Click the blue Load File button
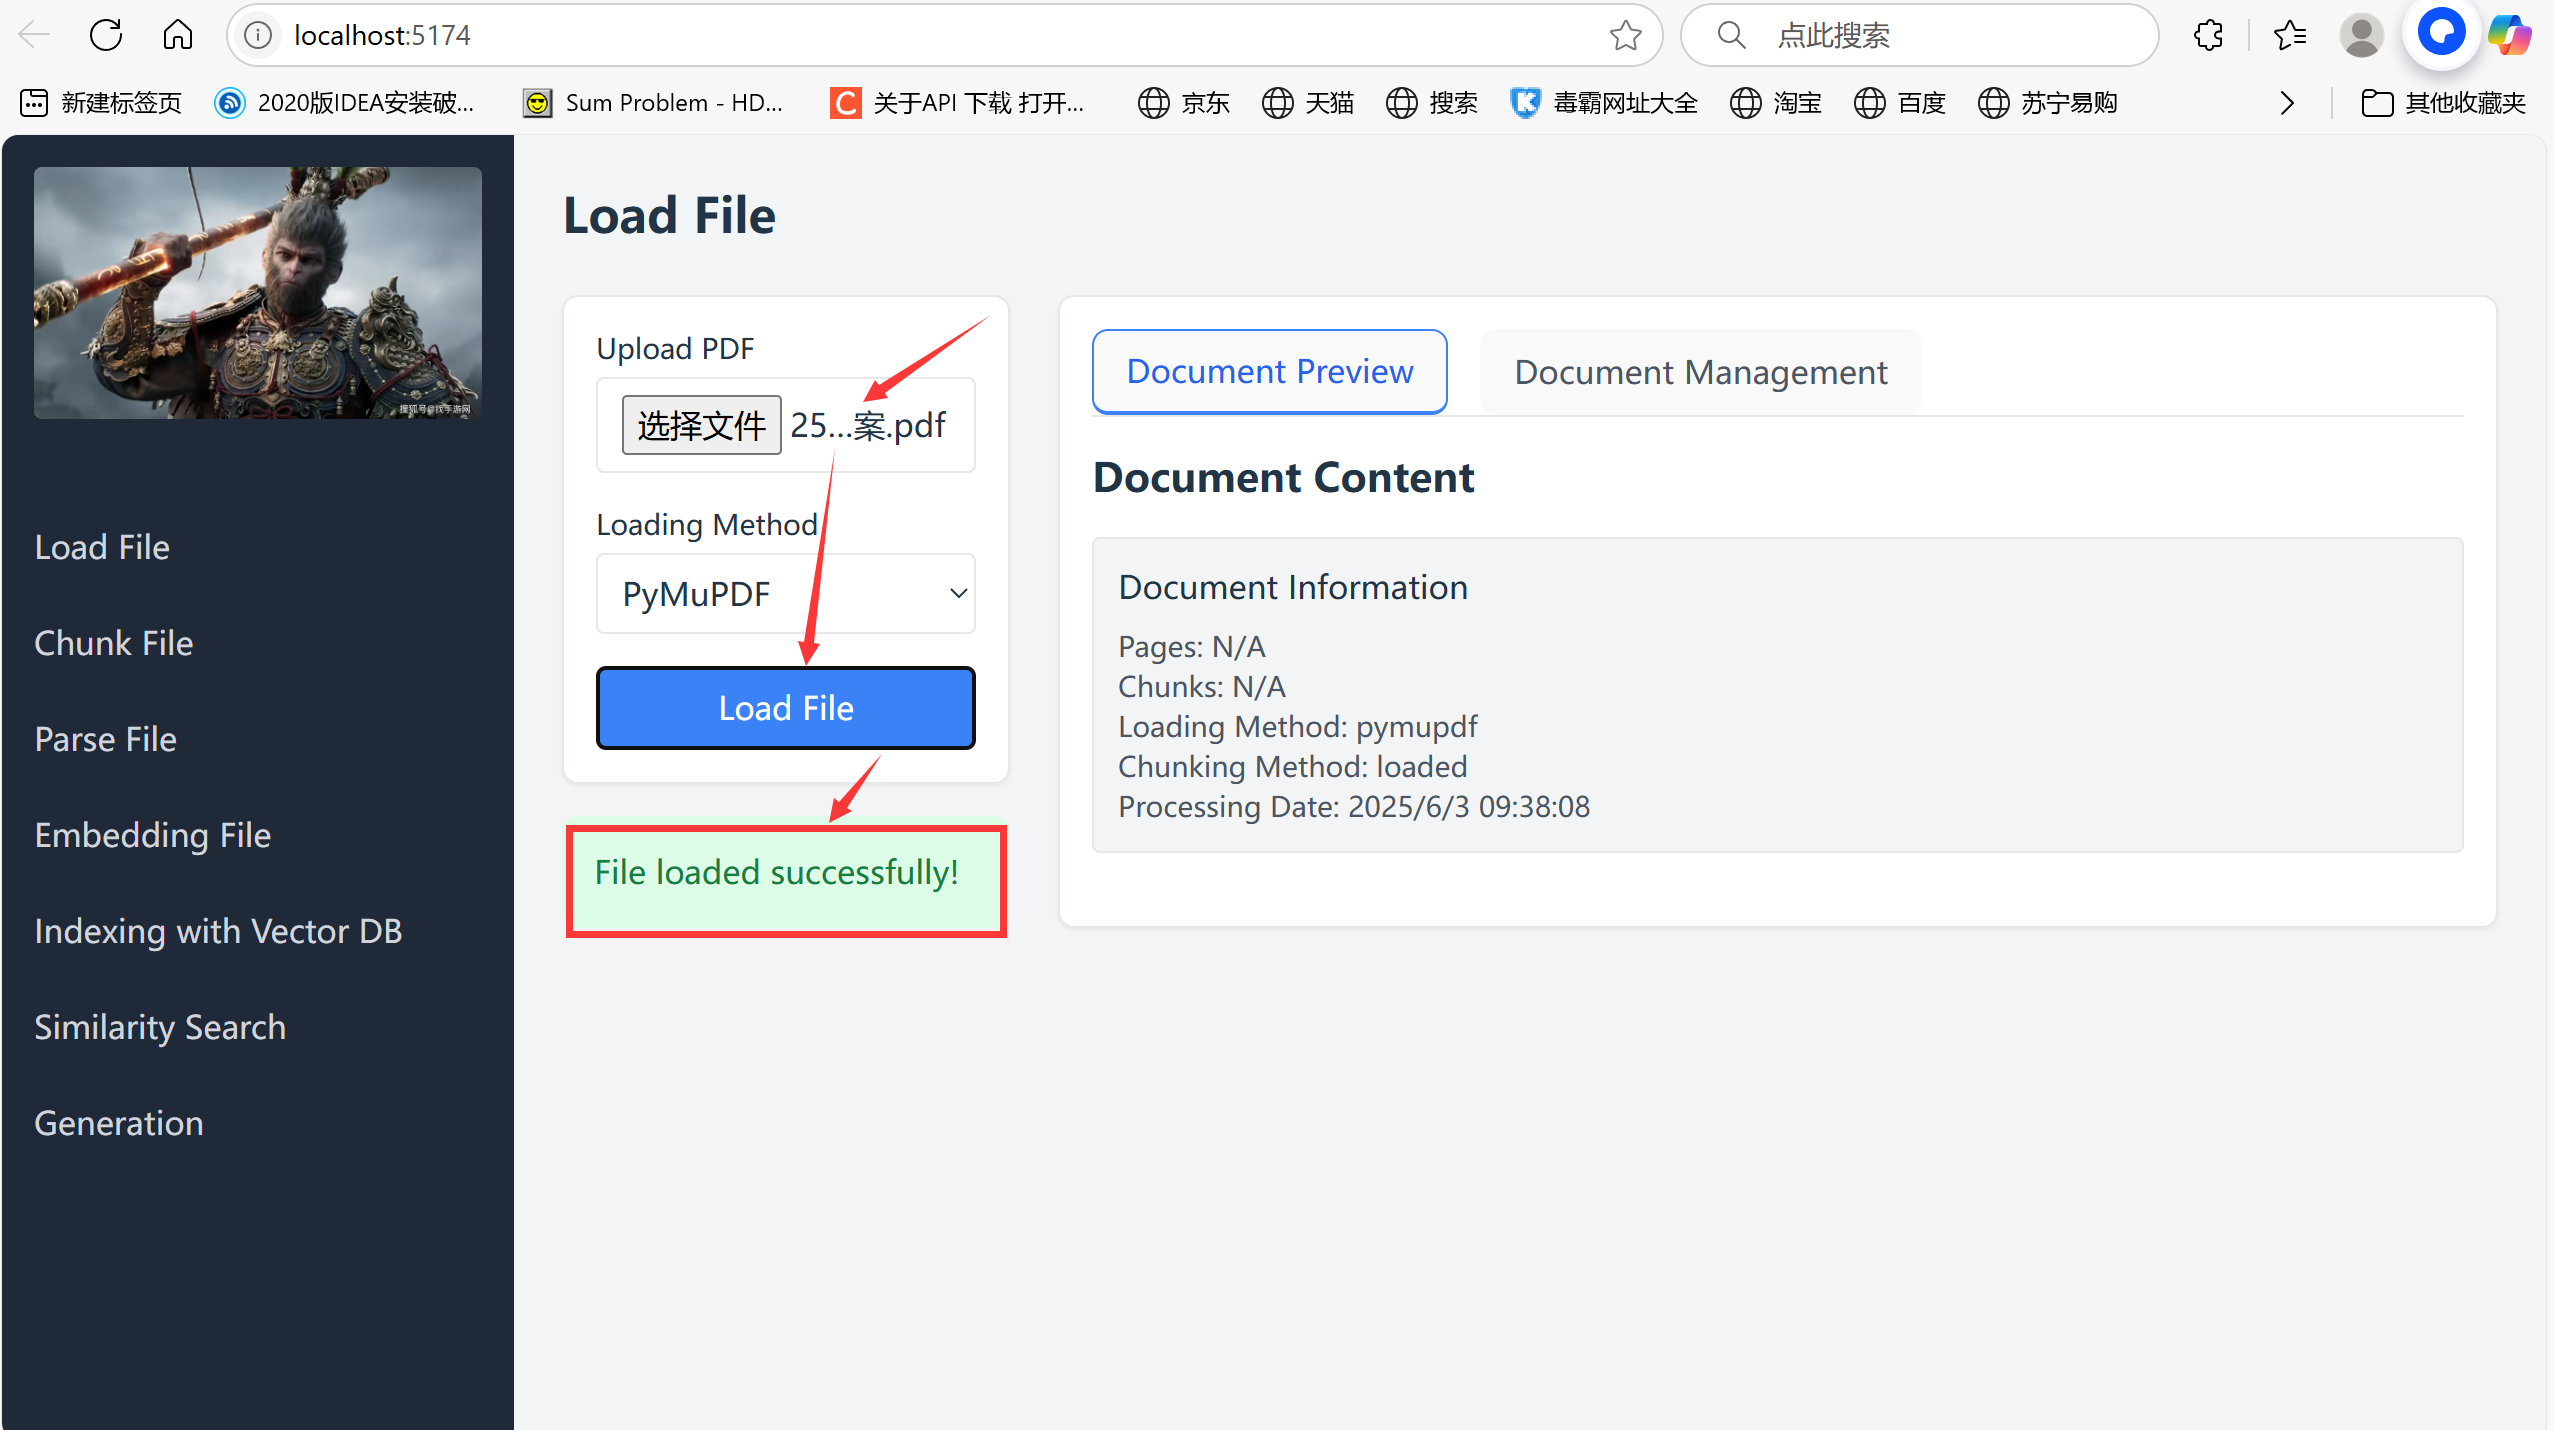 coord(785,708)
